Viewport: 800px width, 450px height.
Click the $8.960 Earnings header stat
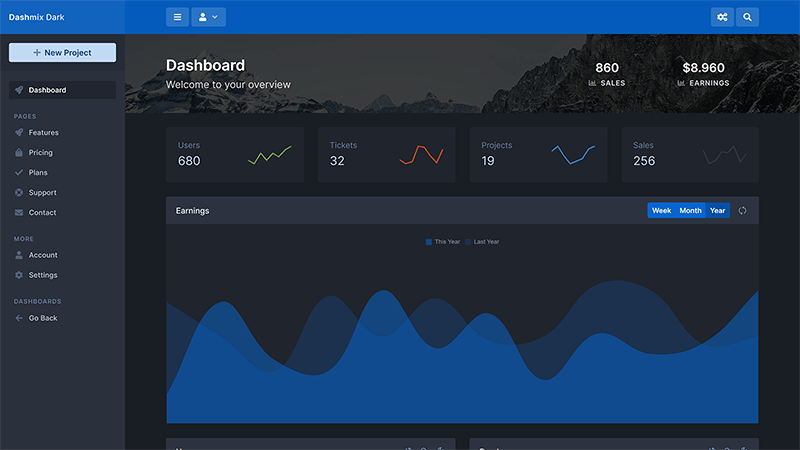[703, 74]
